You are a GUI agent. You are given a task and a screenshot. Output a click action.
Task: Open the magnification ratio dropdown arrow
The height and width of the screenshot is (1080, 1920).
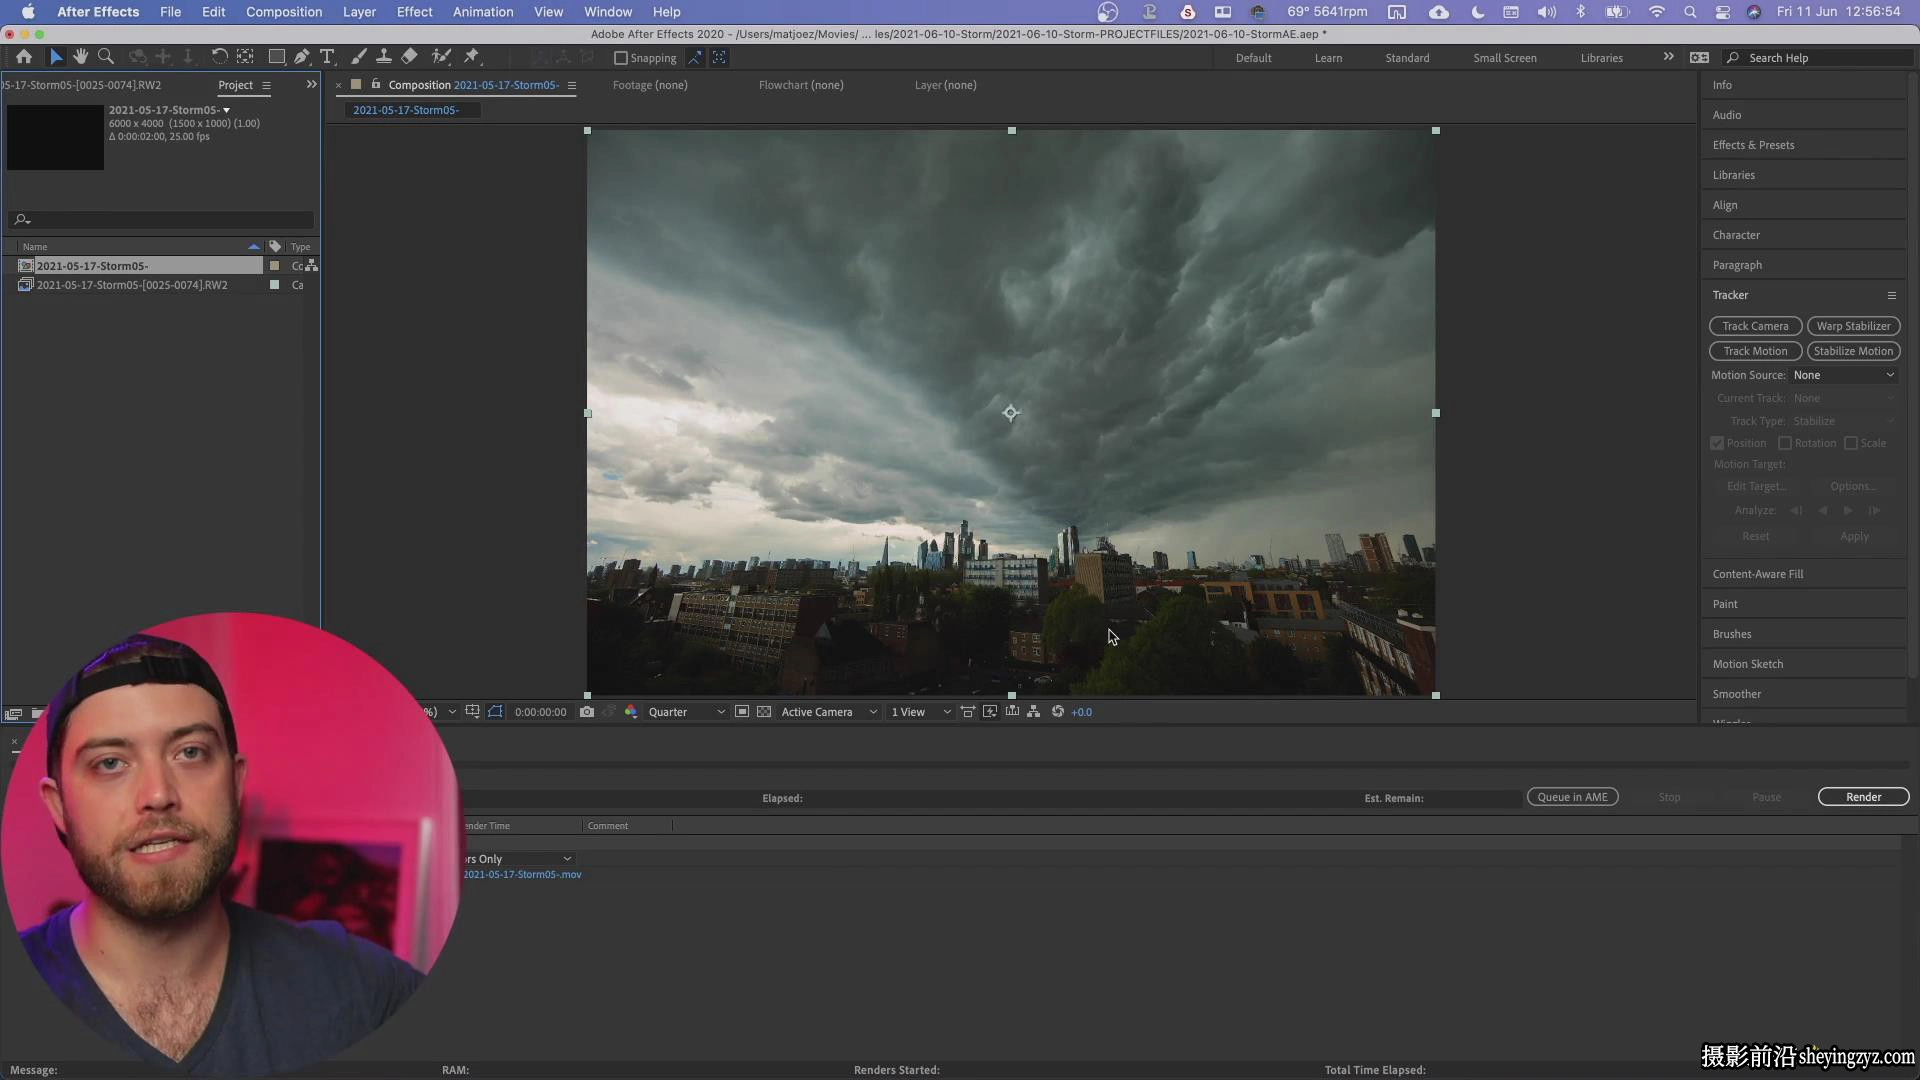[452, 712]
